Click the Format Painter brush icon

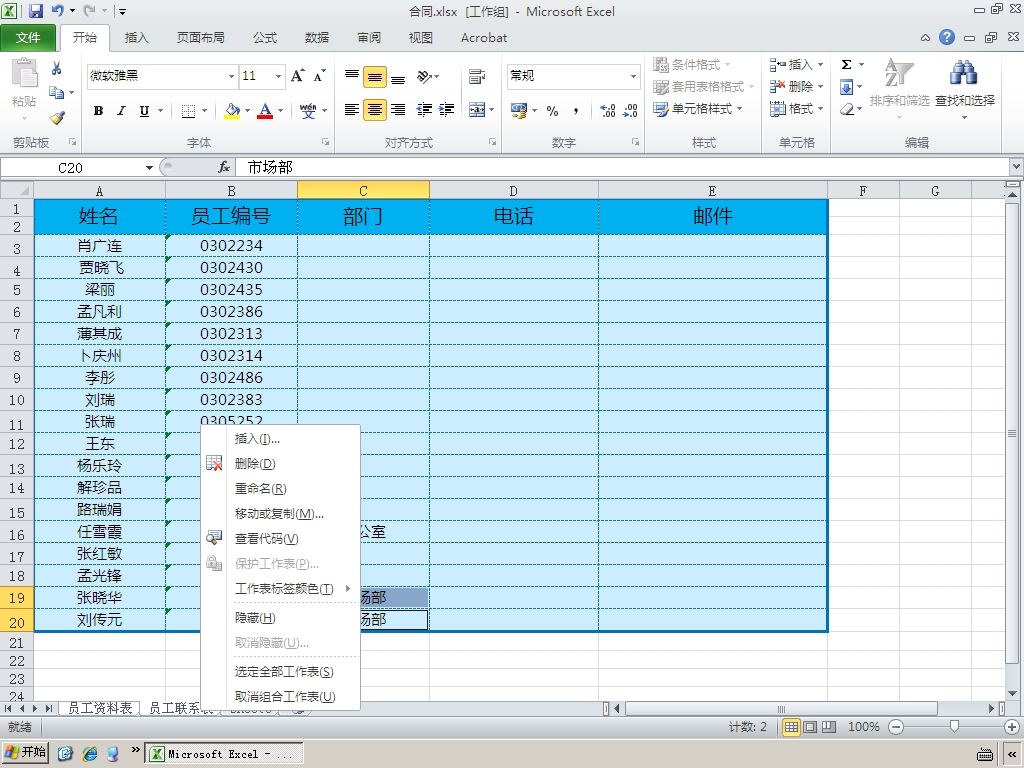(x=57, y=118)
